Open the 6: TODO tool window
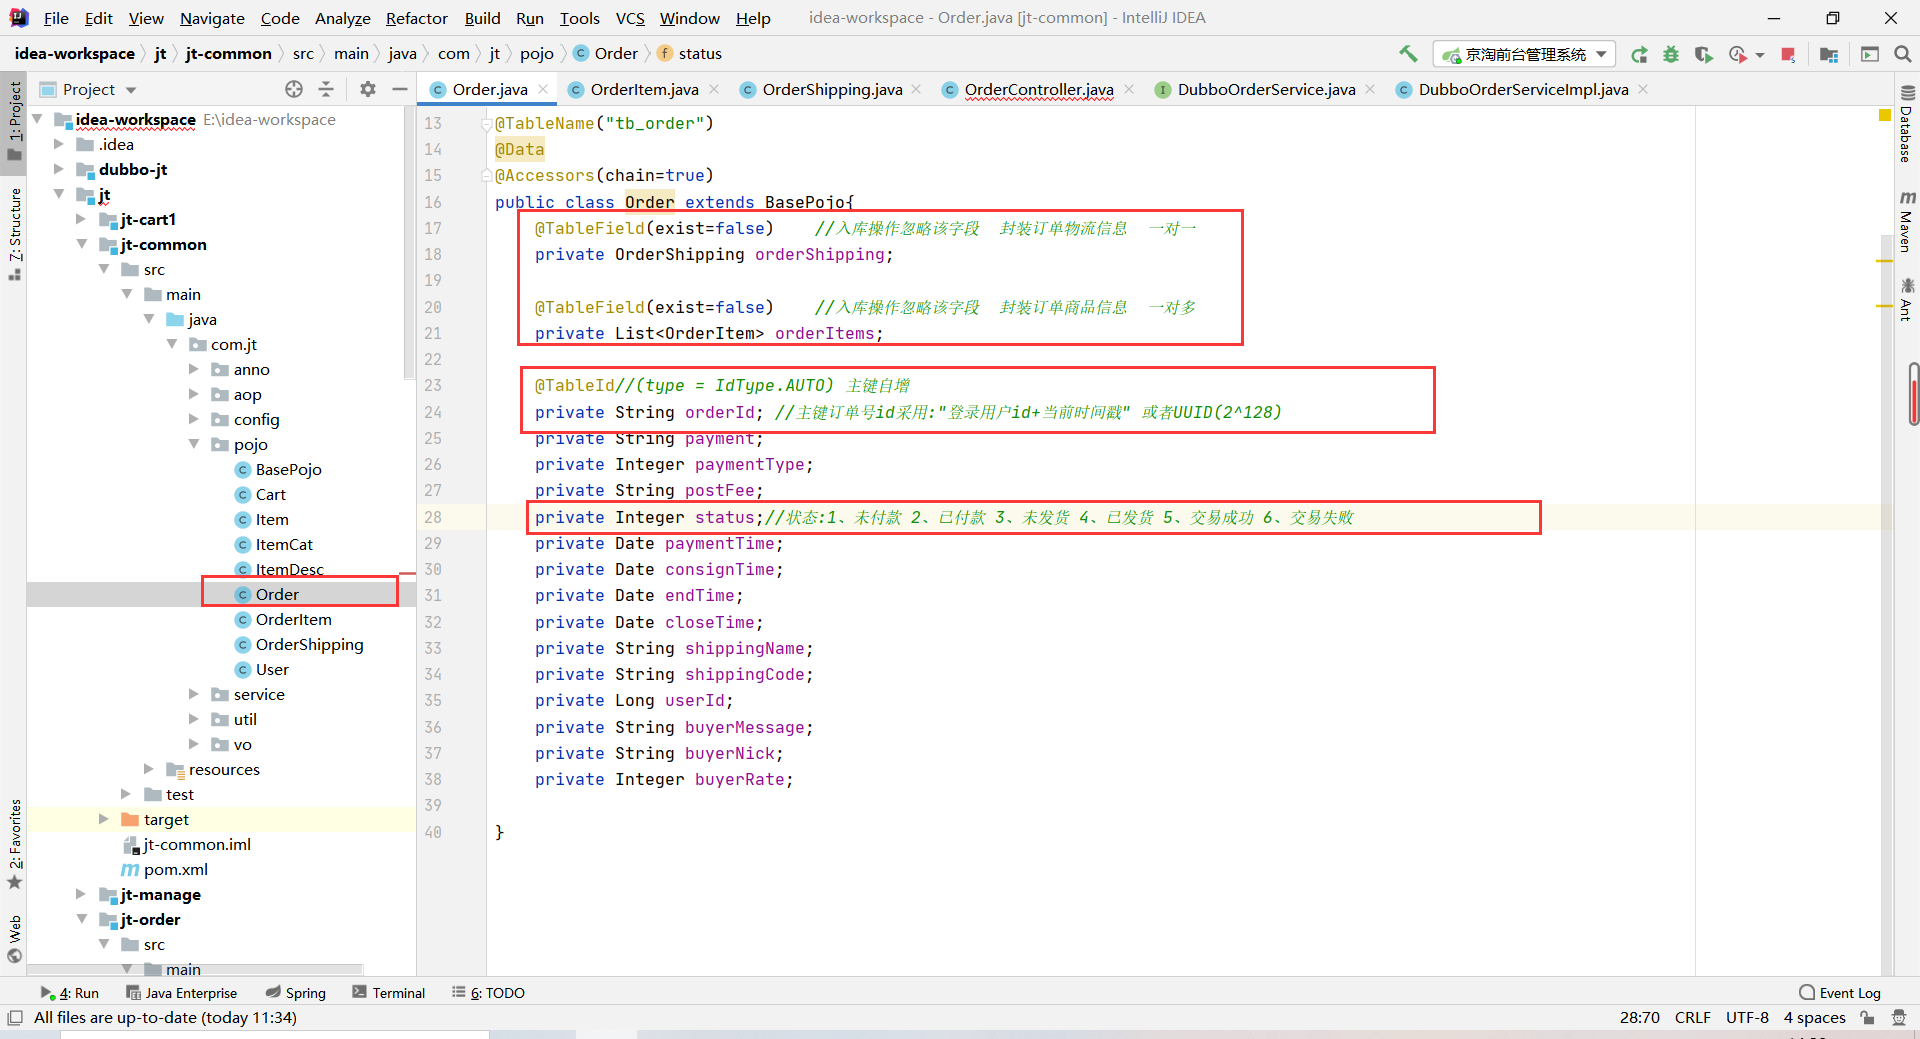This screenshot has height=1039, width=1920. pos(488,993)
